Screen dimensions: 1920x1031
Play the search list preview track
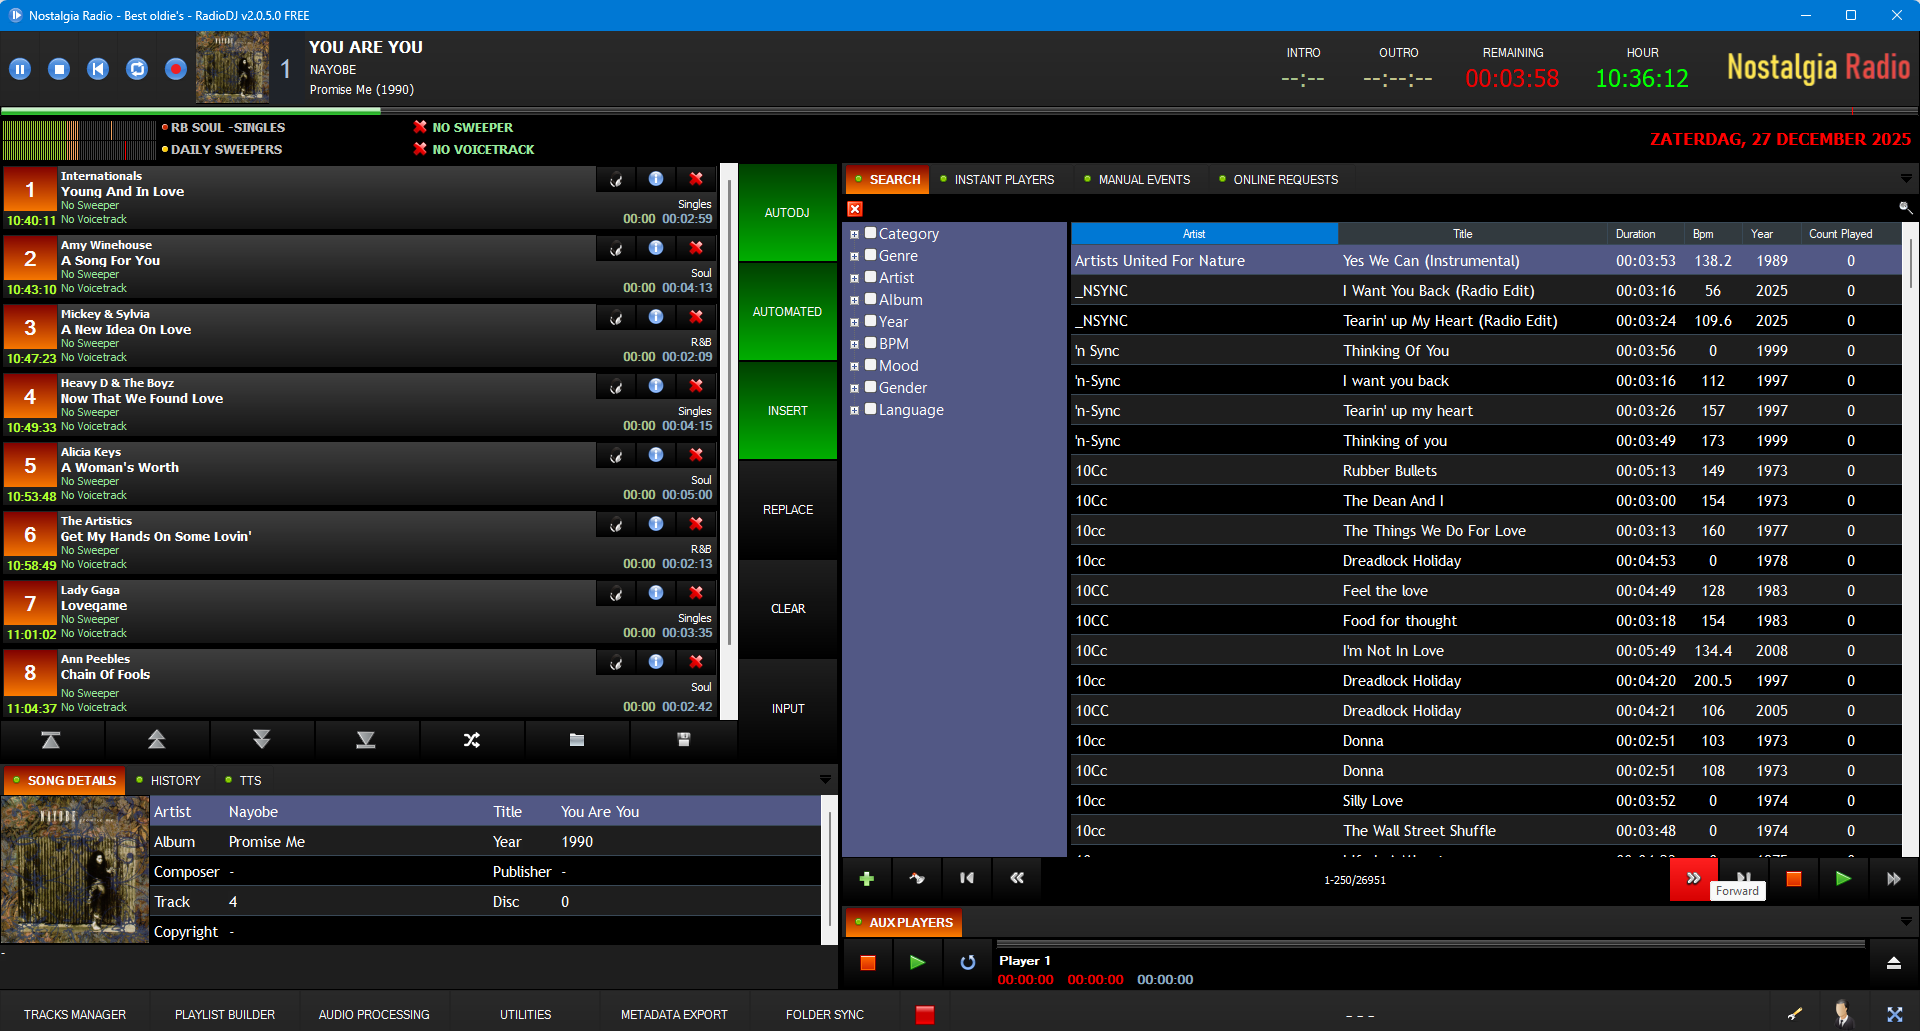[x=1843, y=879]
